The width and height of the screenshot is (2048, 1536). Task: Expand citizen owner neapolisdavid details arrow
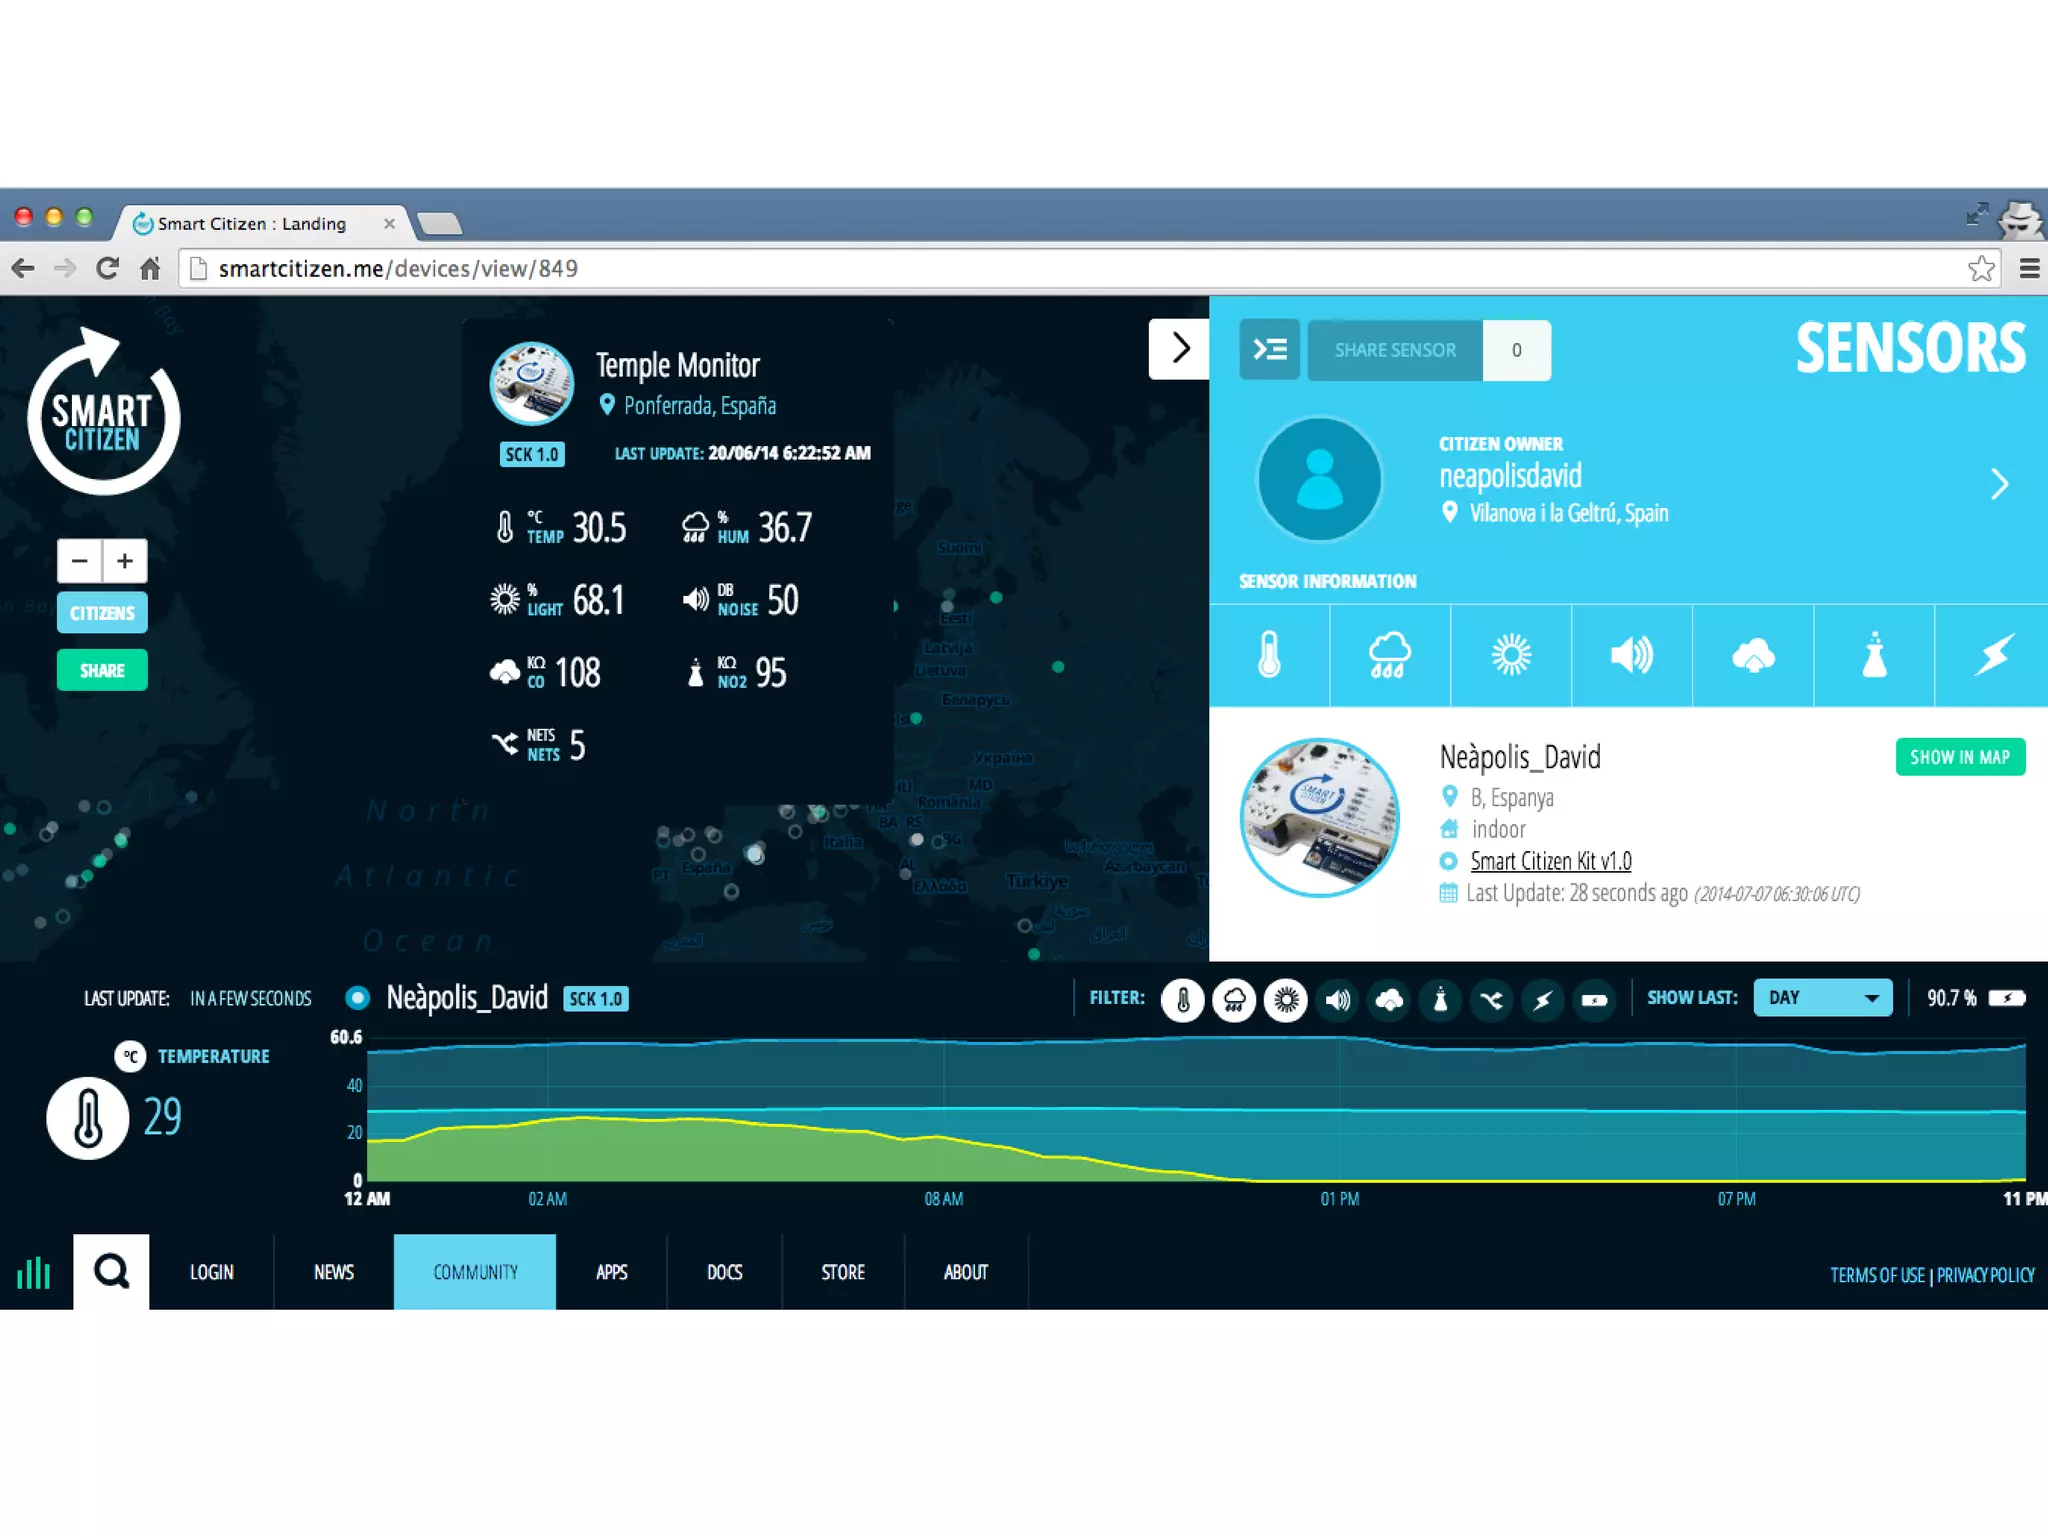(1999, 484)
